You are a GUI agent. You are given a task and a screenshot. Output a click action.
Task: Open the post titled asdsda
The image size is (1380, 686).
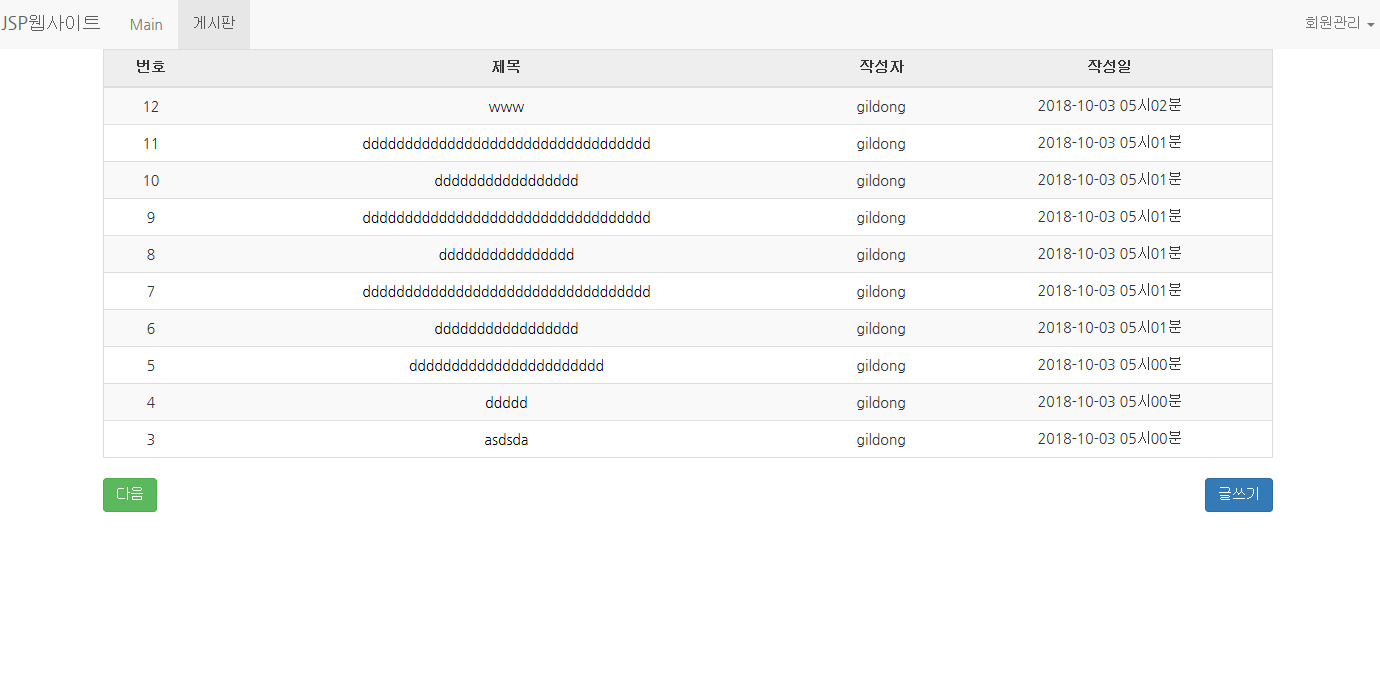point(506,439)
